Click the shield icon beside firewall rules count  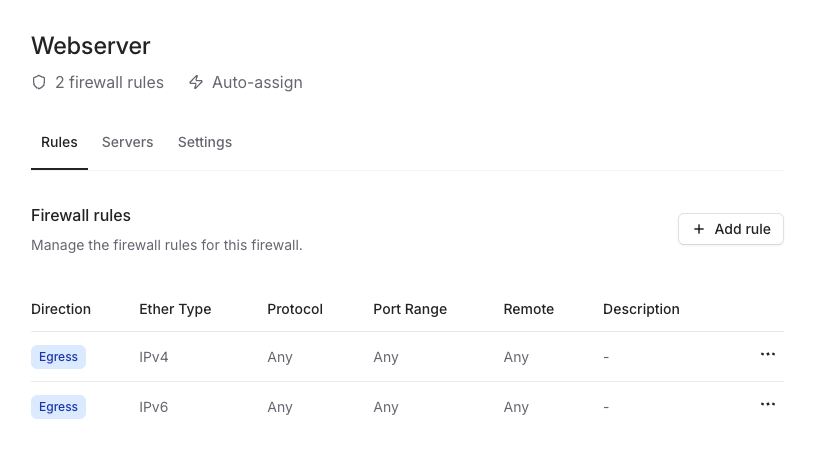(39, 82)
